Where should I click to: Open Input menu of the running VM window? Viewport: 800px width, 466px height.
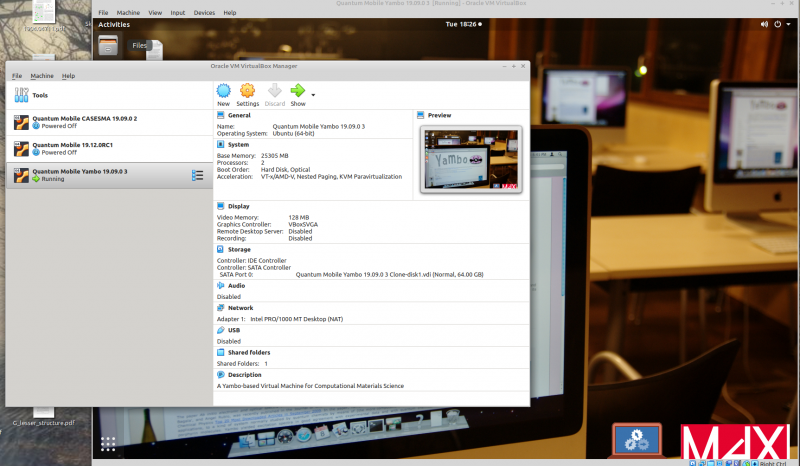click(x=178, y=12)
